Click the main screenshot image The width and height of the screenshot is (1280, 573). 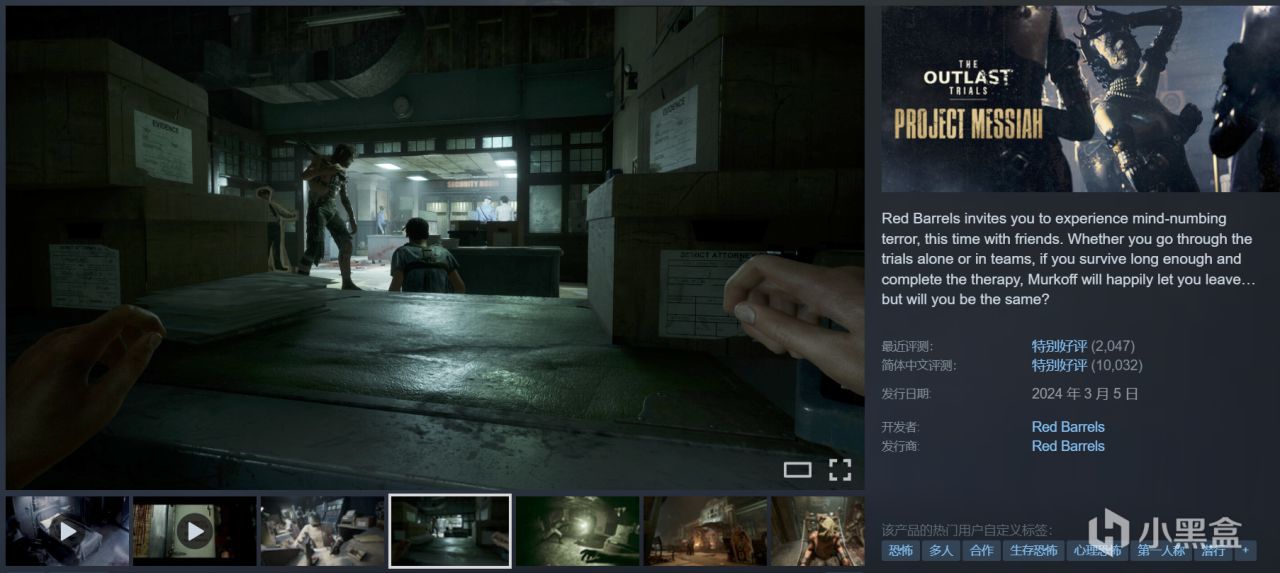click(435, 248)
